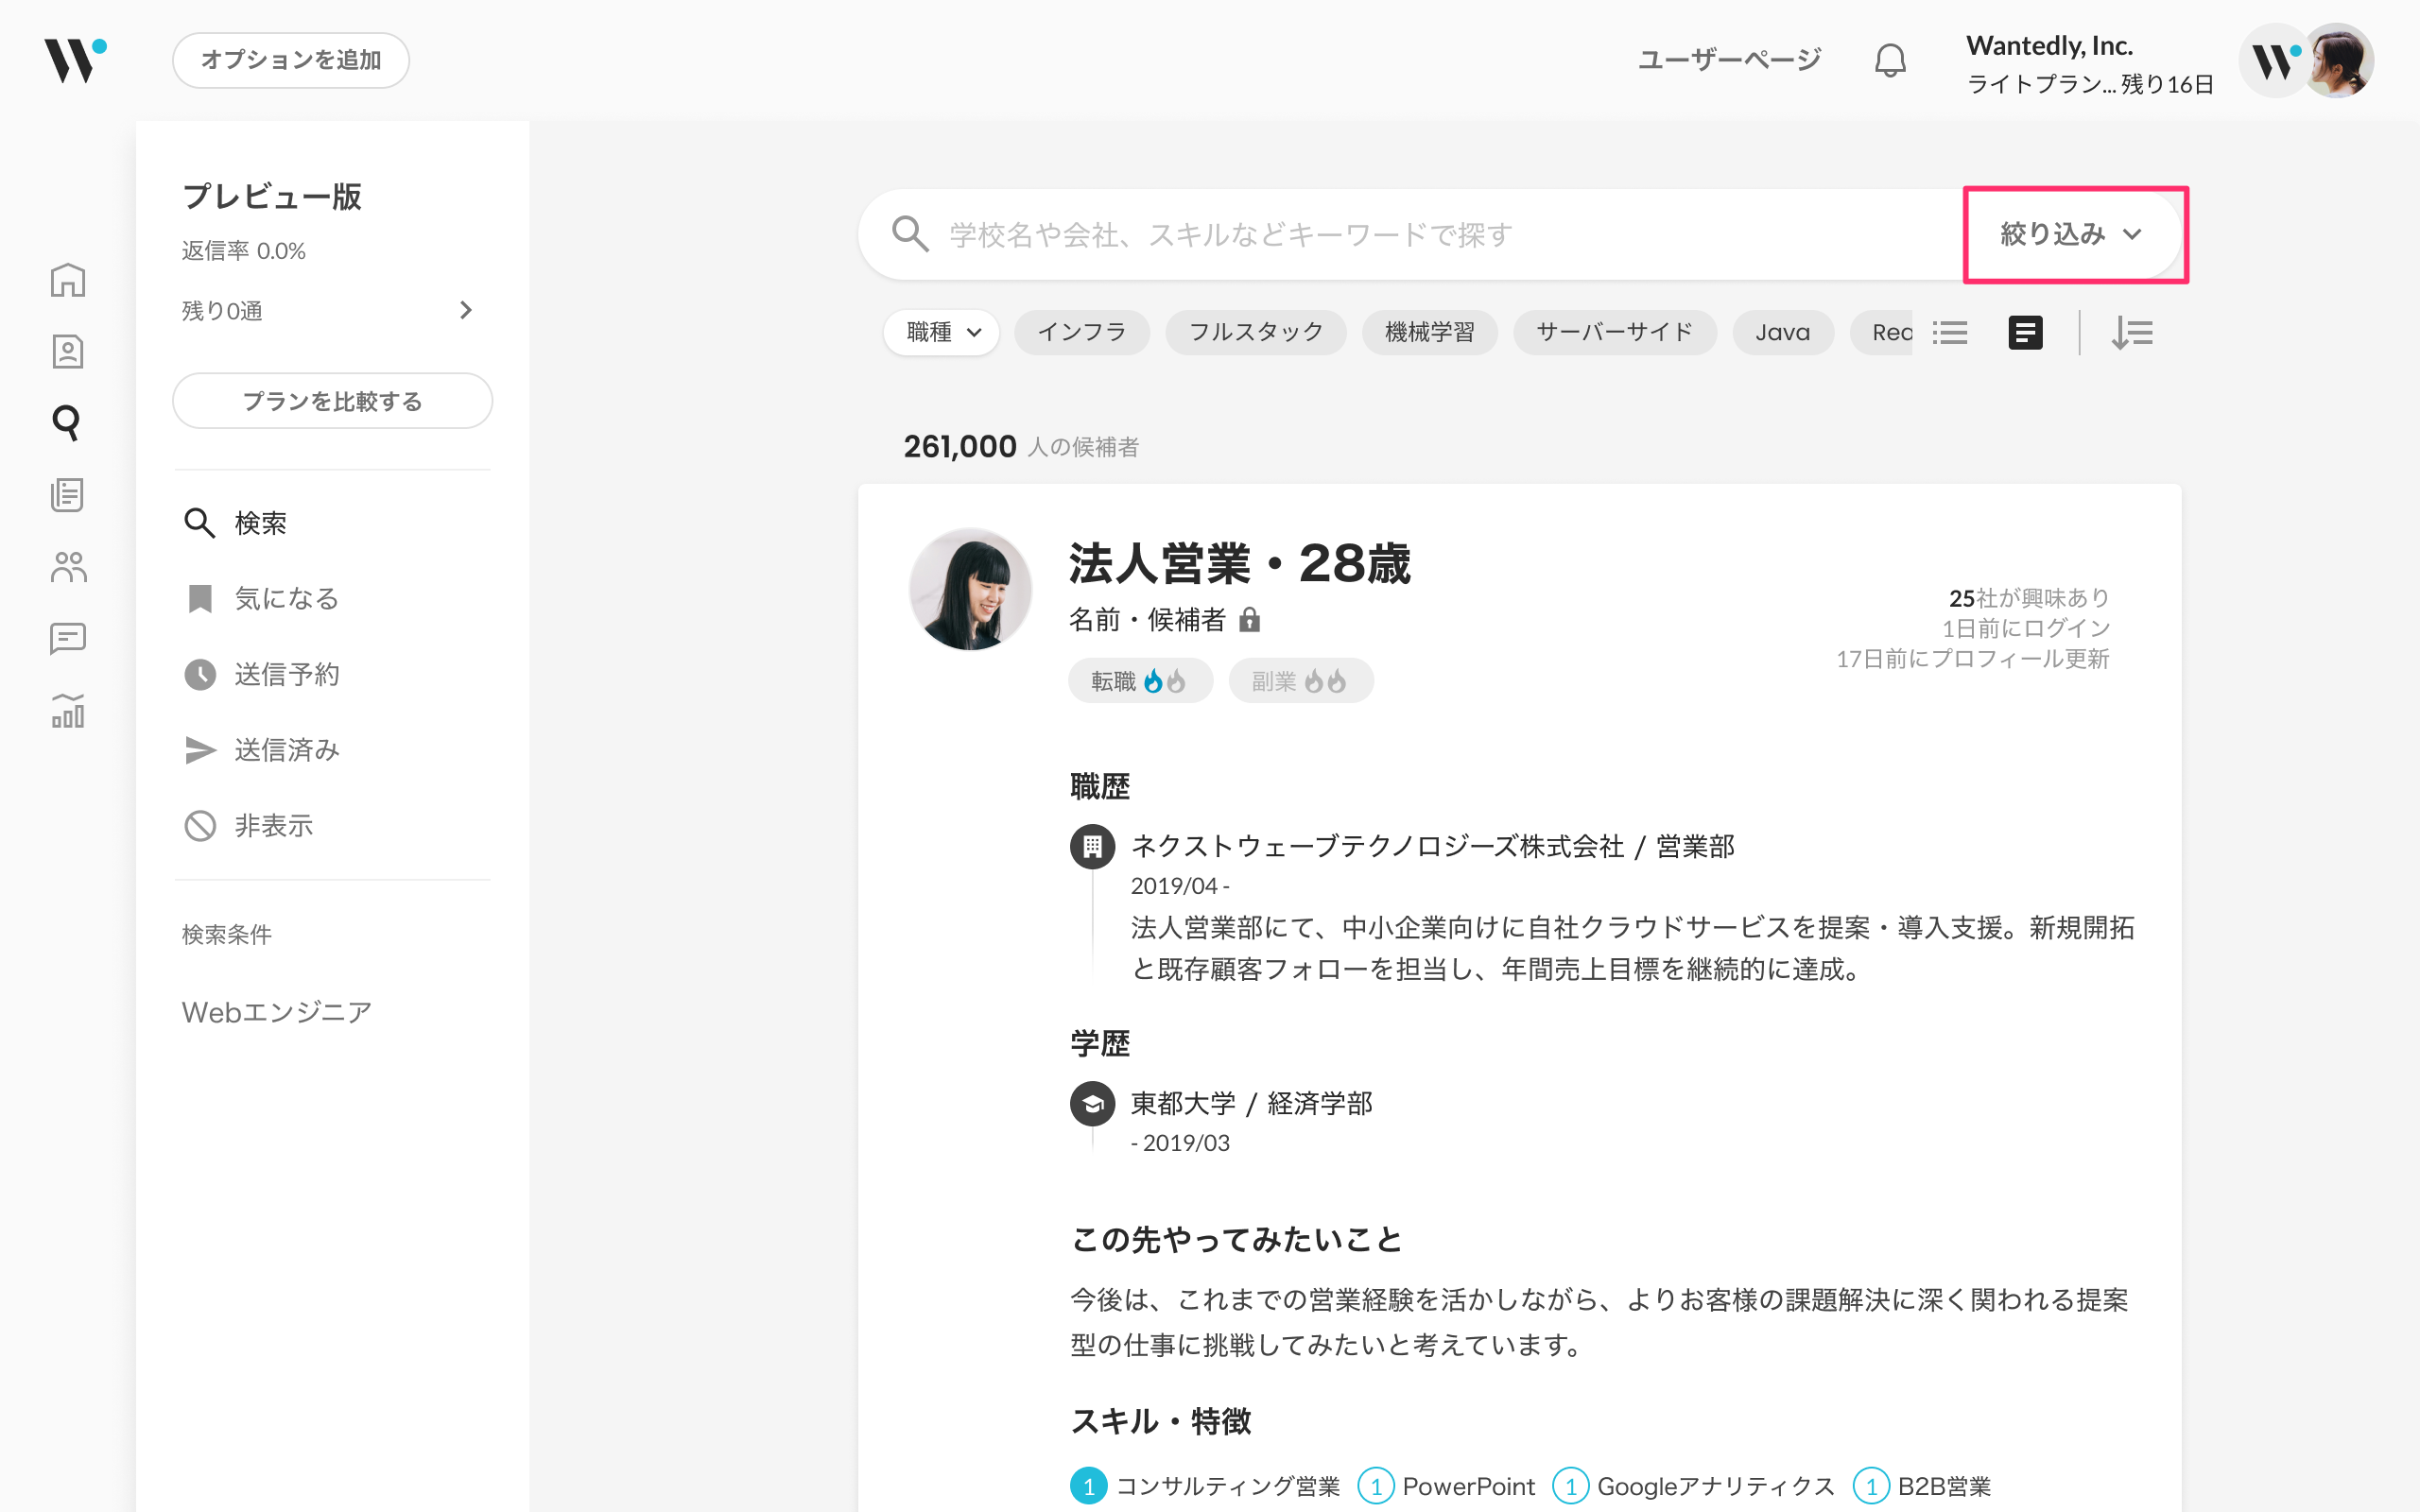Open the candidate profile photo
The image size is (2420, 1512).
970,590
